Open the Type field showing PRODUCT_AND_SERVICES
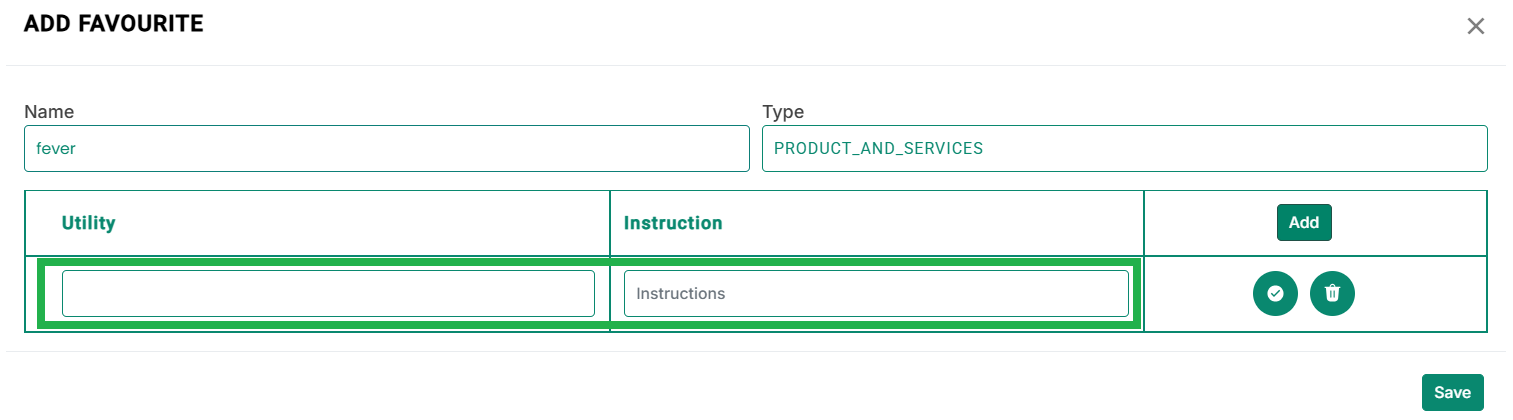This screenshot has width=1513, height=420. click(x=1124, y=148)
